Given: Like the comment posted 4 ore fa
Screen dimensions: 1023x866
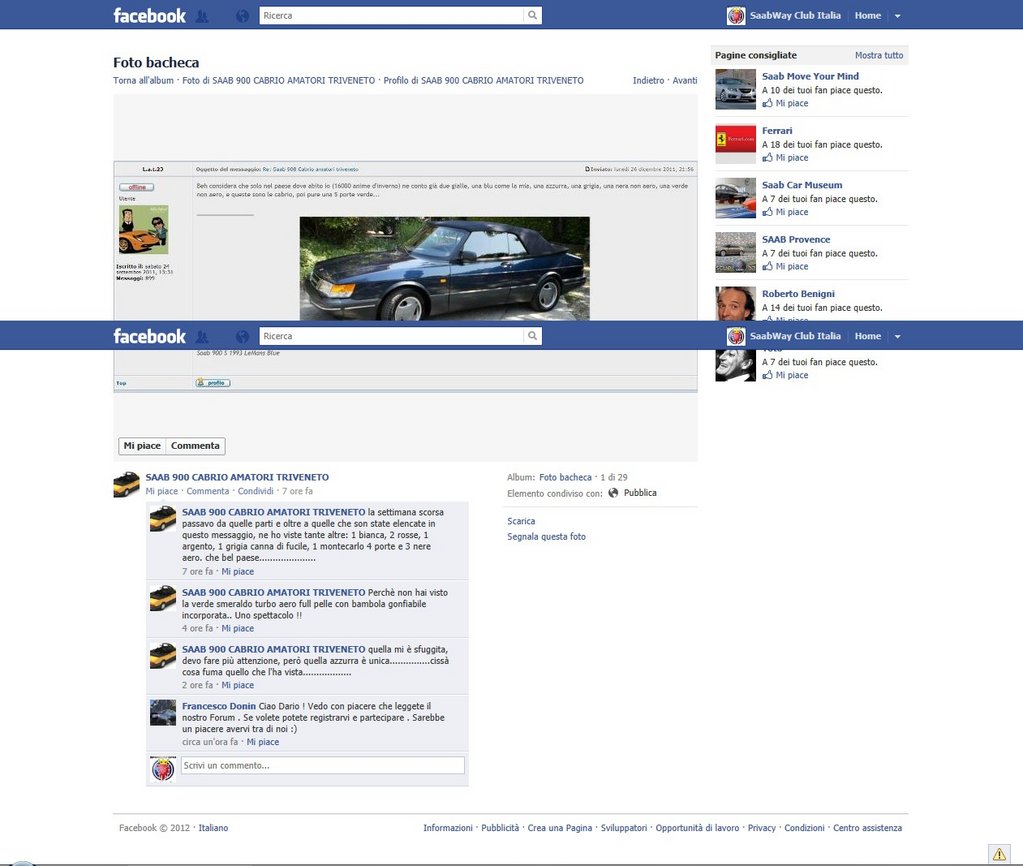Looking at the screenshot, I should 237,628.
